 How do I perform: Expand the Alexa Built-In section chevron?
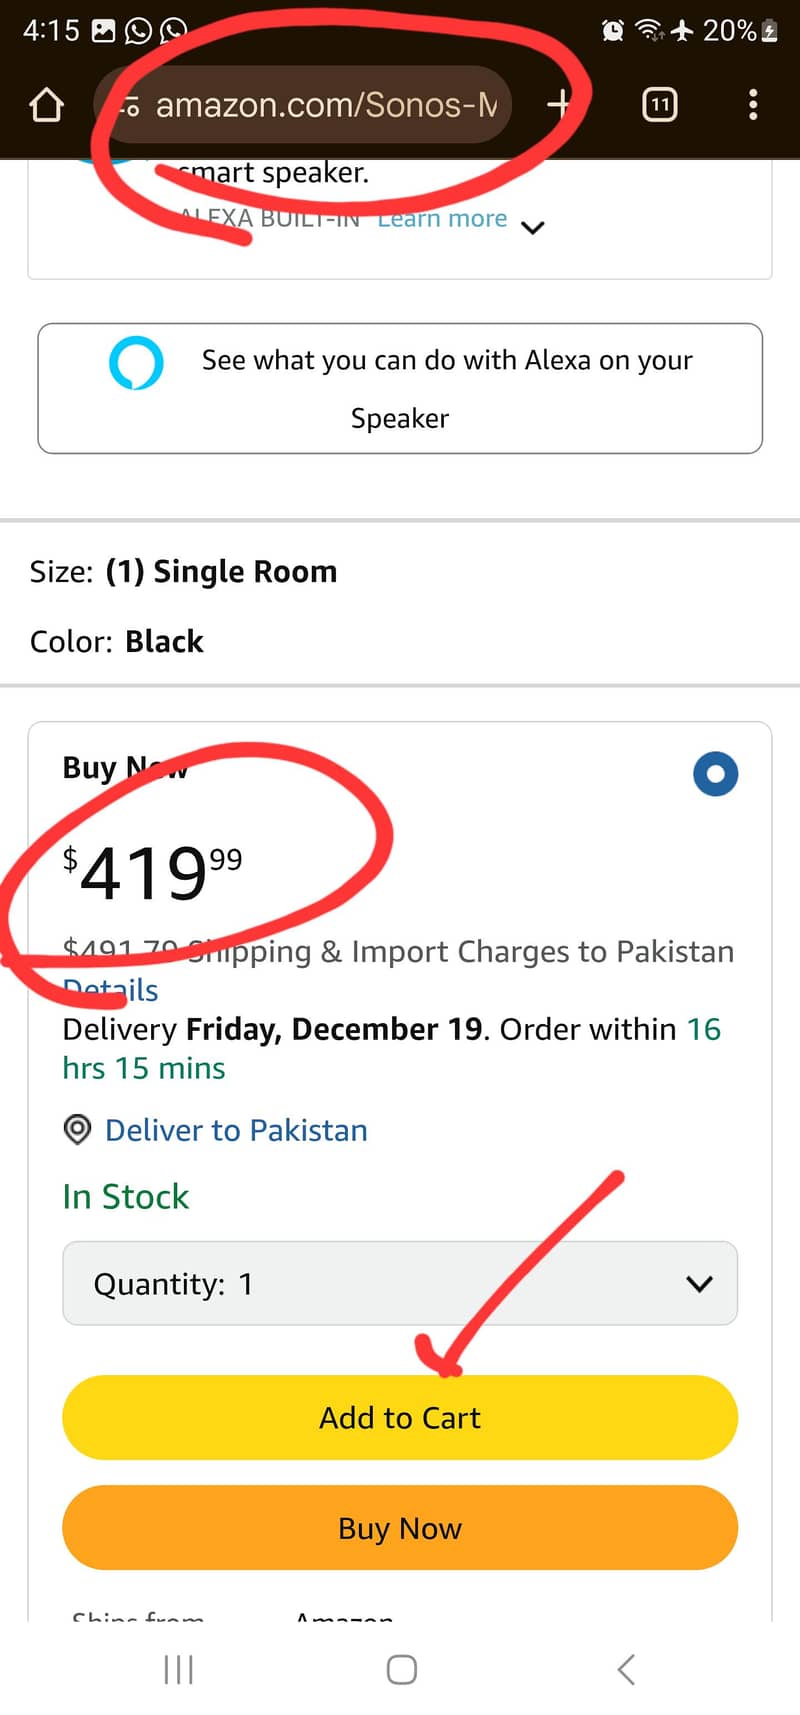click(533, 228)
